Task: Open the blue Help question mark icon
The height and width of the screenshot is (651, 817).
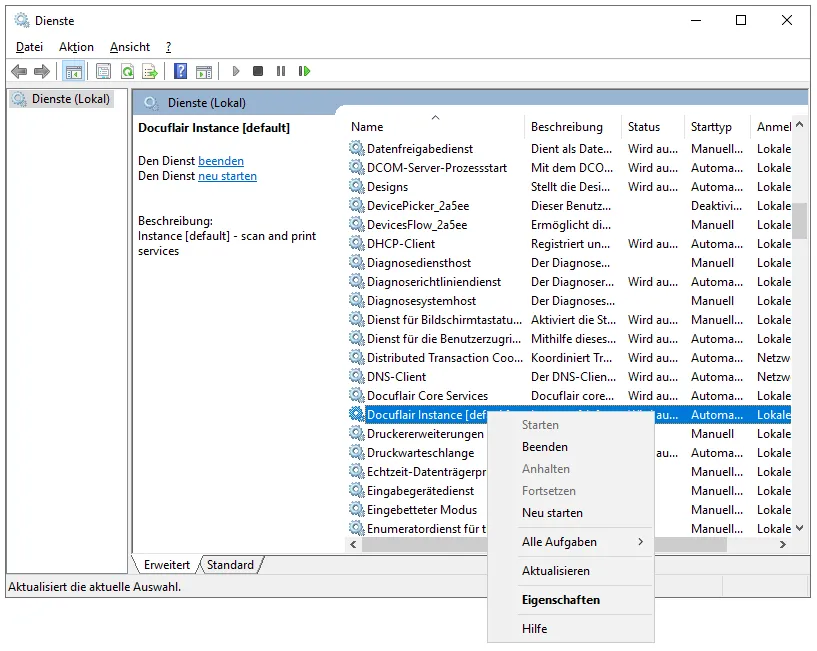Action: 180,71
